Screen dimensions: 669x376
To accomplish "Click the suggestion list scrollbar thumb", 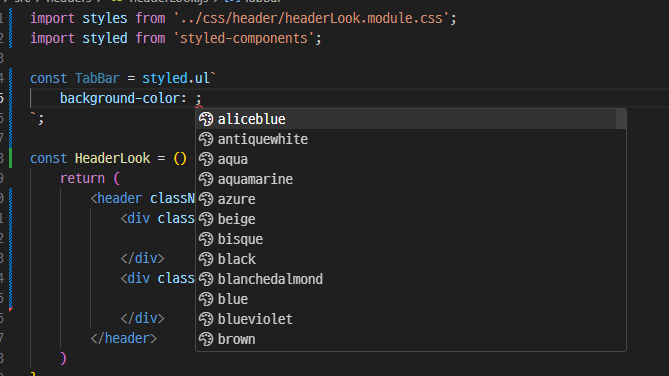I will (x=621, y=119).
